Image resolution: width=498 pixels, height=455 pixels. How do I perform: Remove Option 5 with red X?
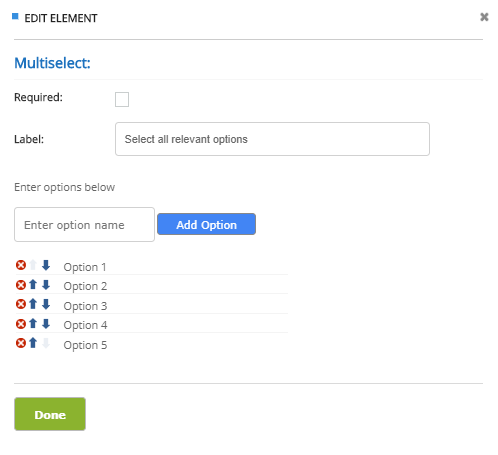coord(21,343)
